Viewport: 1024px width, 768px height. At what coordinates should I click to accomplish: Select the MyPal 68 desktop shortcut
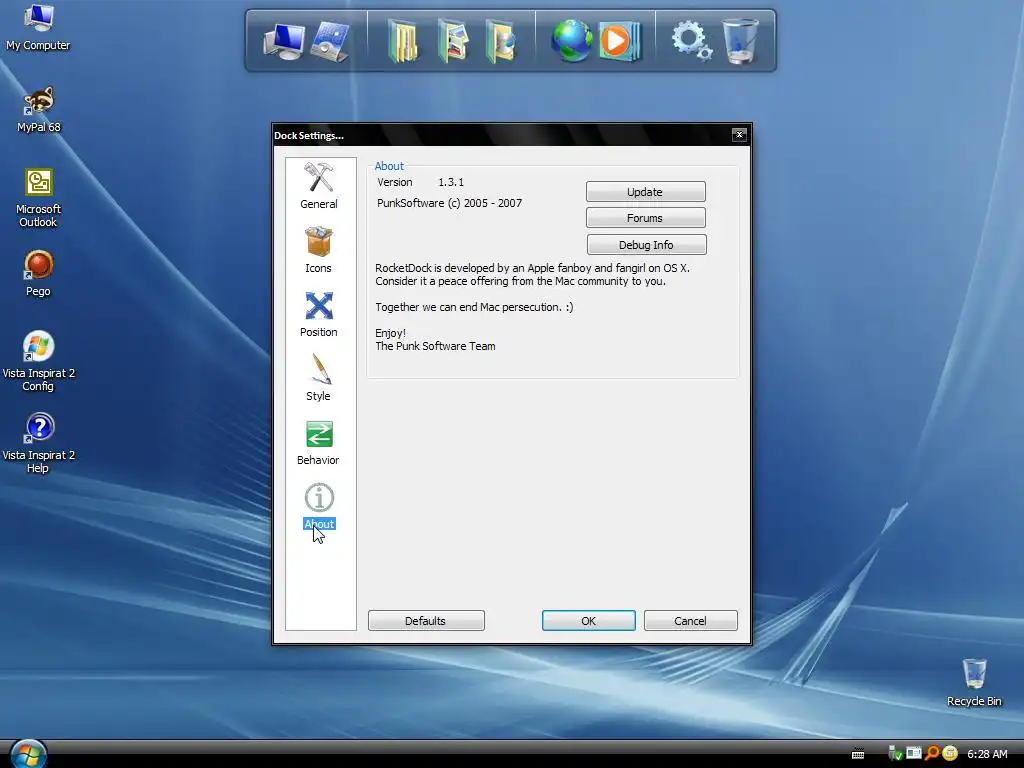[x=38, y=110]
